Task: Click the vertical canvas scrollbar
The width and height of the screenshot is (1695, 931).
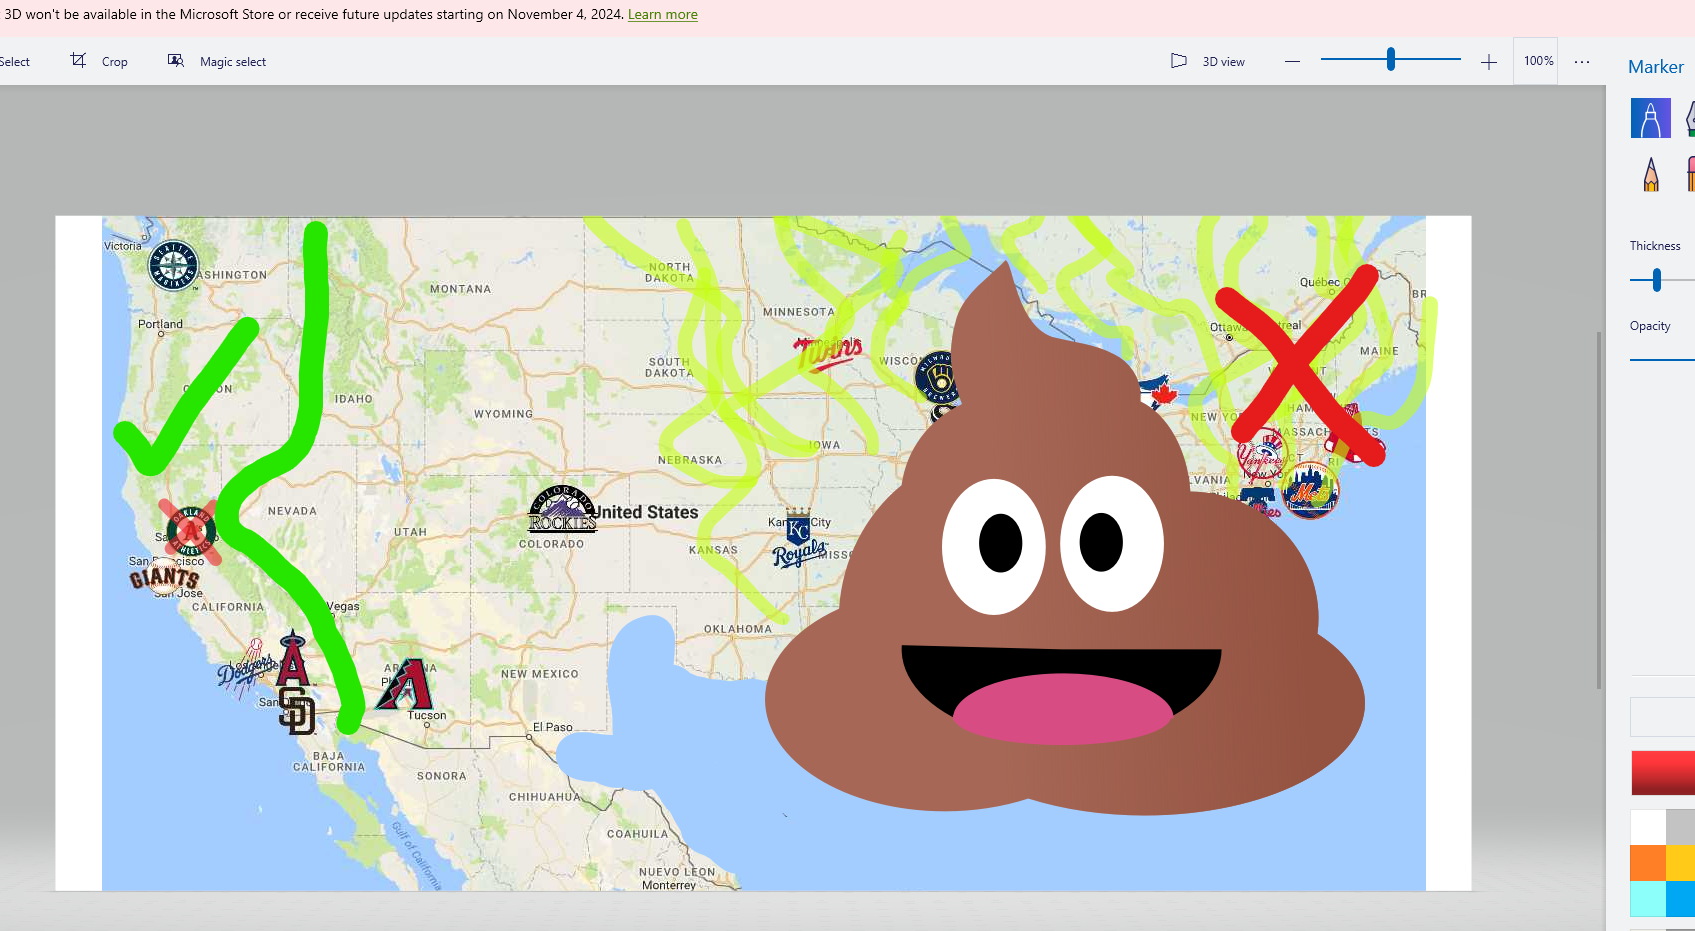Action: tap(1599, 510)
